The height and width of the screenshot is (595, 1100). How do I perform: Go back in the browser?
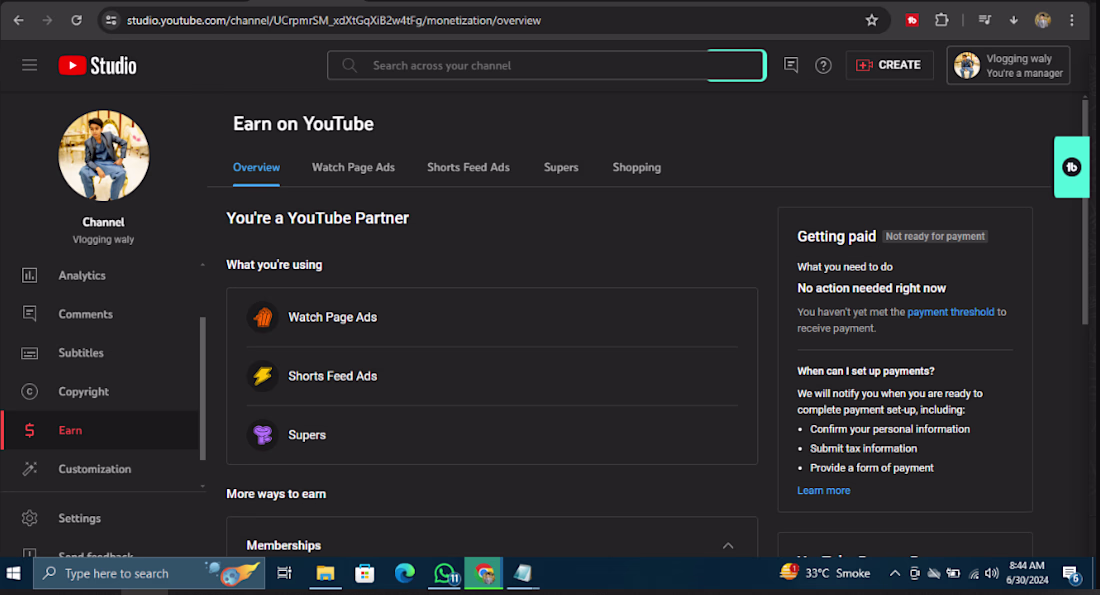click(x=18, y=20)
